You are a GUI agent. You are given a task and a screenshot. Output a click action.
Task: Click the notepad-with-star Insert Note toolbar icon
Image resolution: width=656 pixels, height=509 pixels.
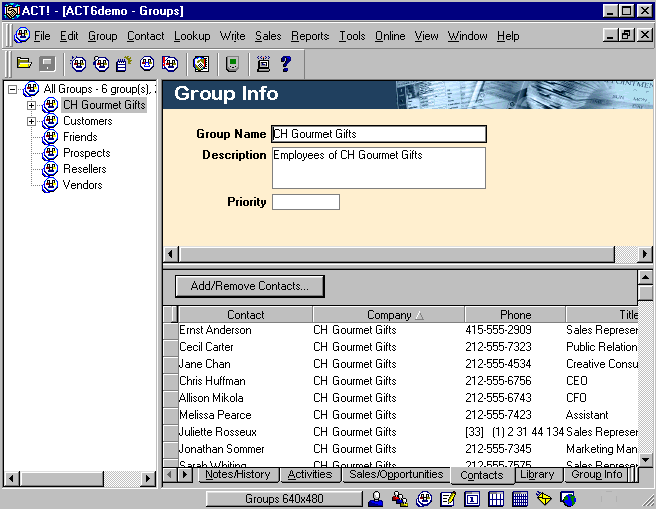[123, 64]
